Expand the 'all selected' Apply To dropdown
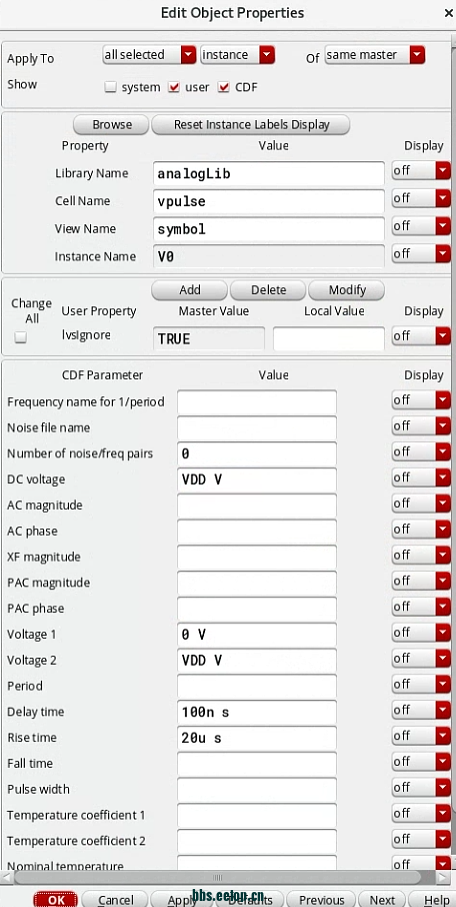The height and width of the screenshot is (907, 456). tap(149, 55)
